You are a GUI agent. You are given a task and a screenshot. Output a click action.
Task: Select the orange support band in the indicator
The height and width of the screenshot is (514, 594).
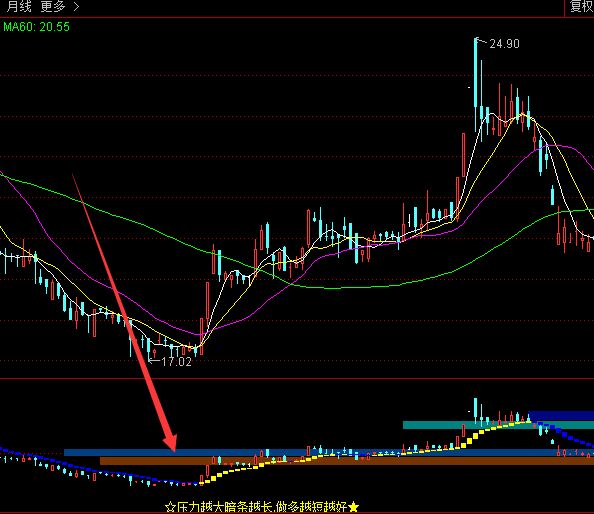point(347,461)
